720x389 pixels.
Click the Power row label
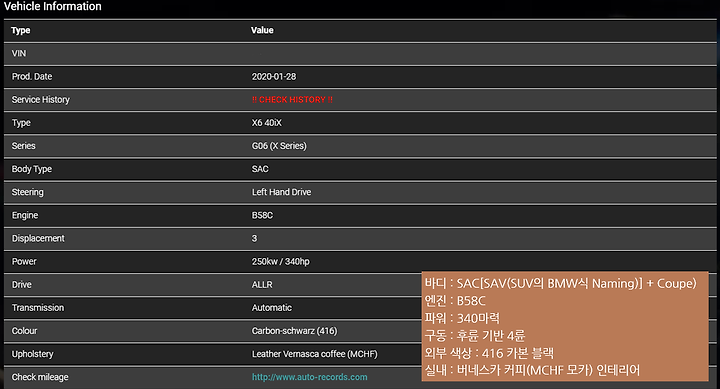[24, 261]
